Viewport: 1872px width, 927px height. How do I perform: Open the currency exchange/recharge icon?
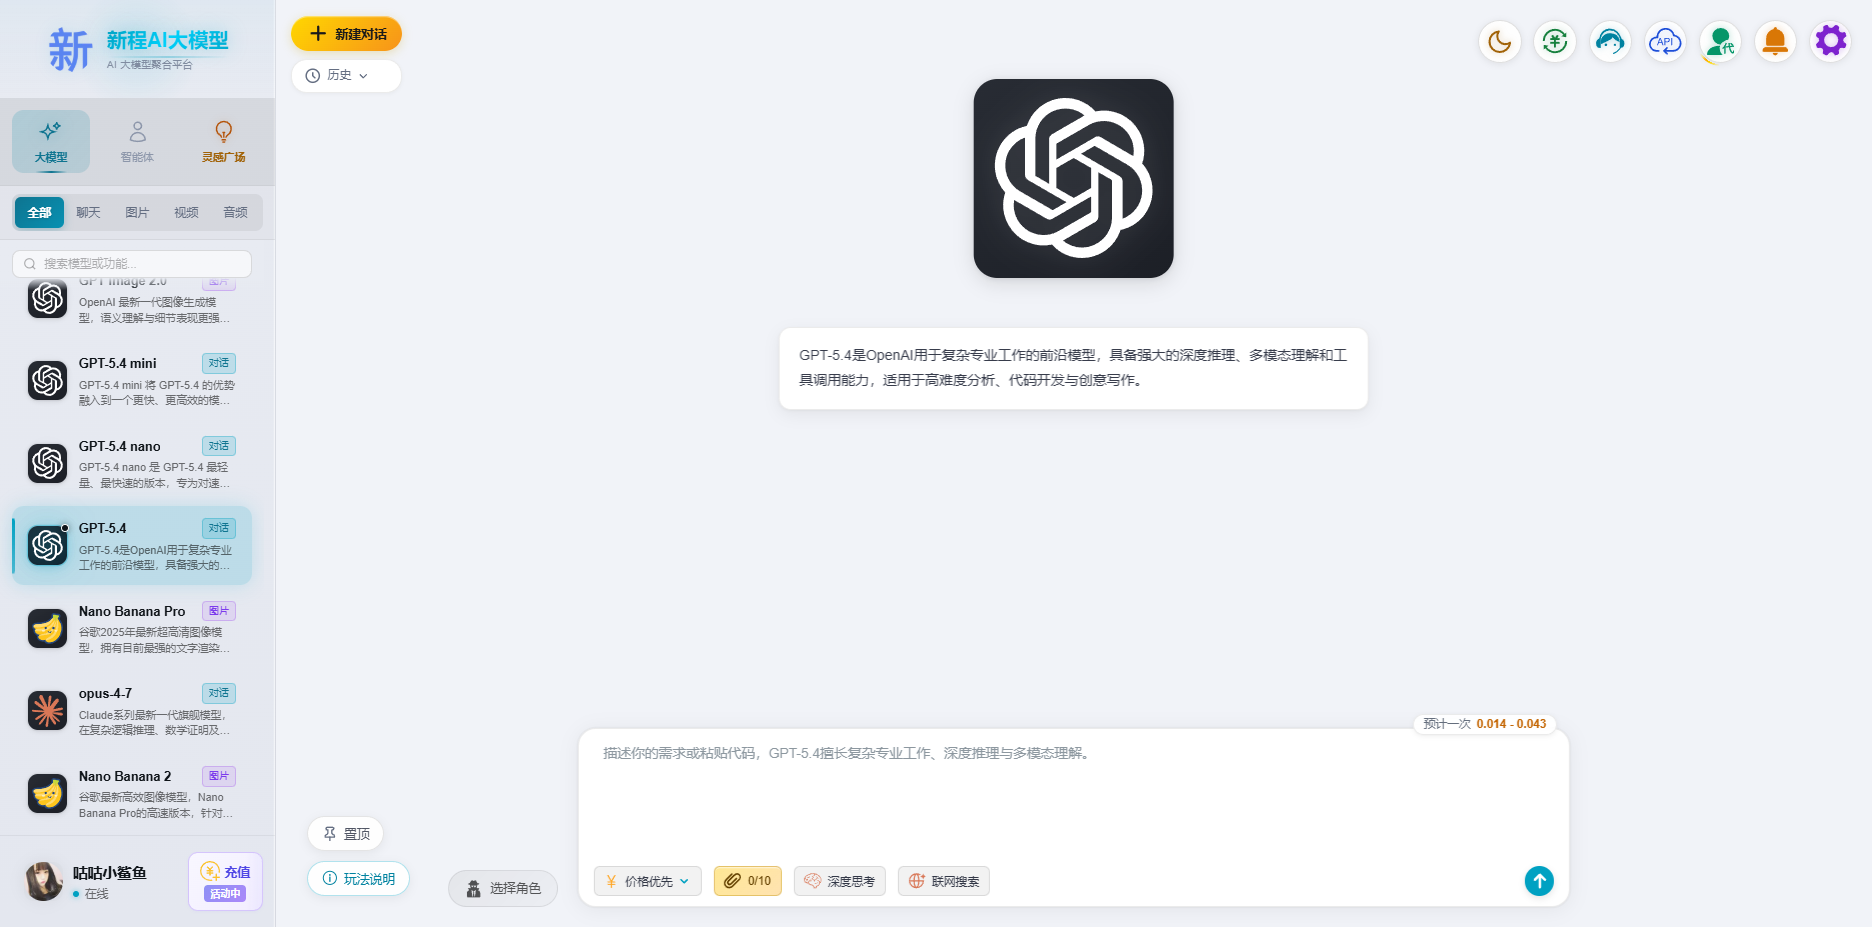1554,41
